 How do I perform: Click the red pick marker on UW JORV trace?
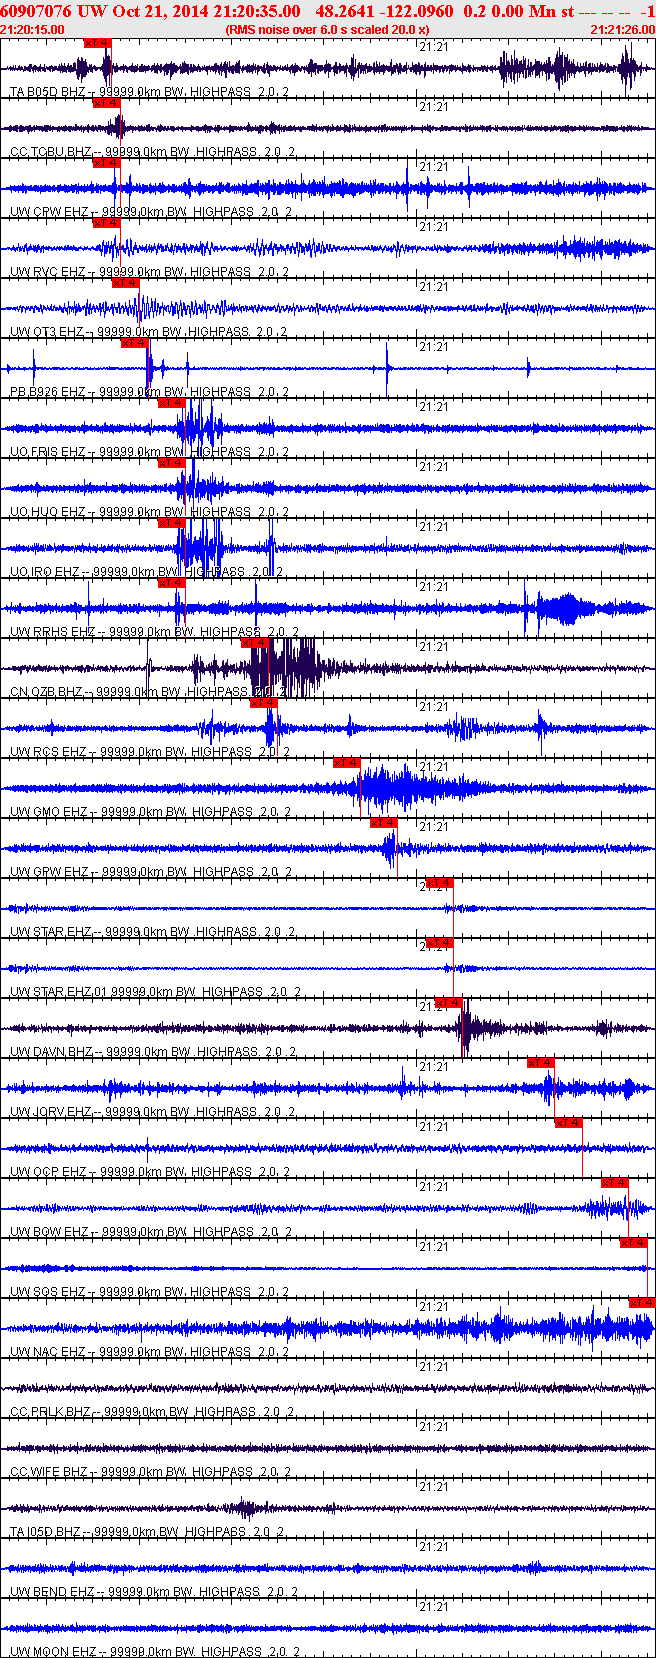pos(540,1063)
